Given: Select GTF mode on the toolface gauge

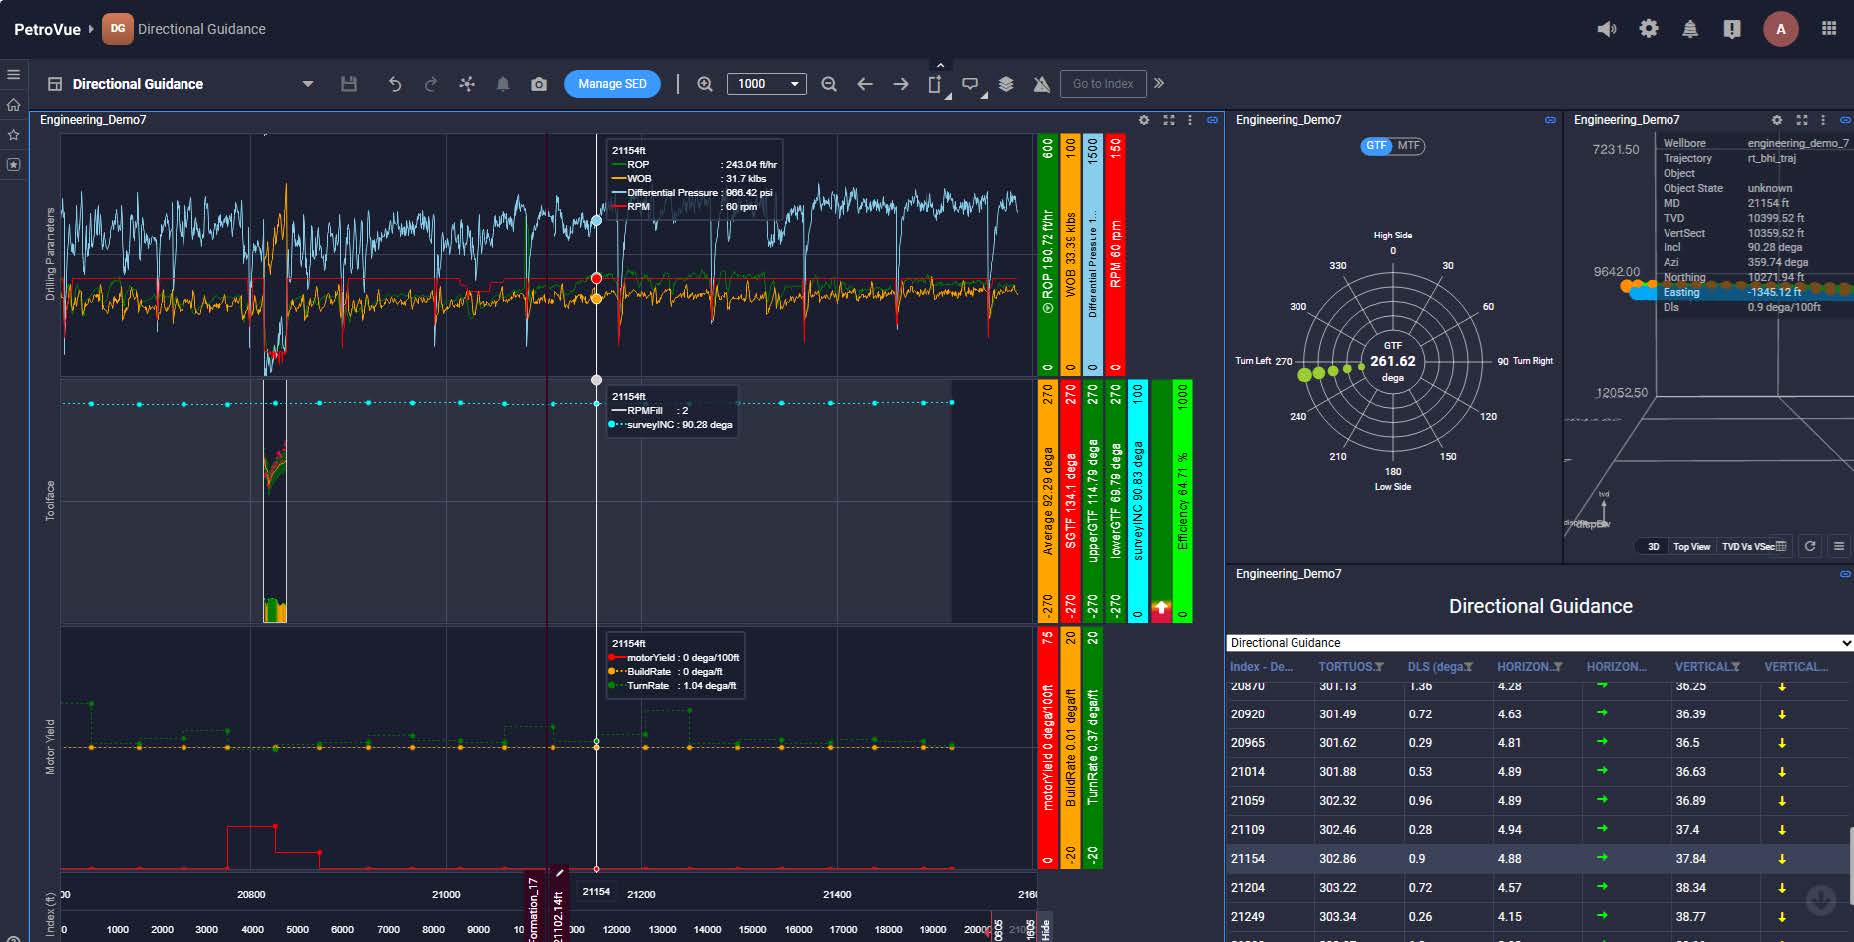Looking at the screenshot, I should 1376,146.
